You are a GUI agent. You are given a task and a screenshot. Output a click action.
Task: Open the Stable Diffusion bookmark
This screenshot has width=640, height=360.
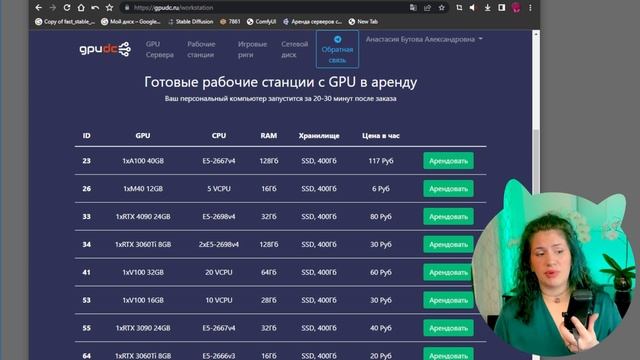point(191,22)
